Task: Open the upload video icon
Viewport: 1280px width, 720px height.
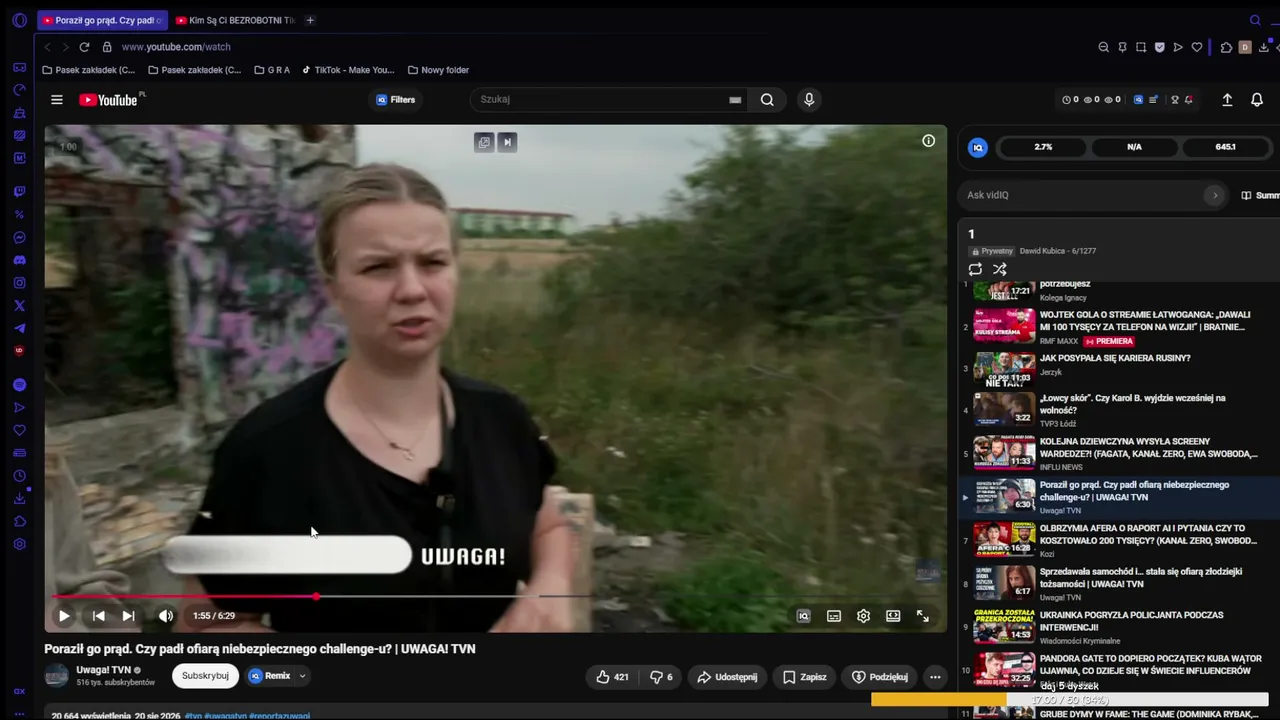Action: tap(1227, 100)
